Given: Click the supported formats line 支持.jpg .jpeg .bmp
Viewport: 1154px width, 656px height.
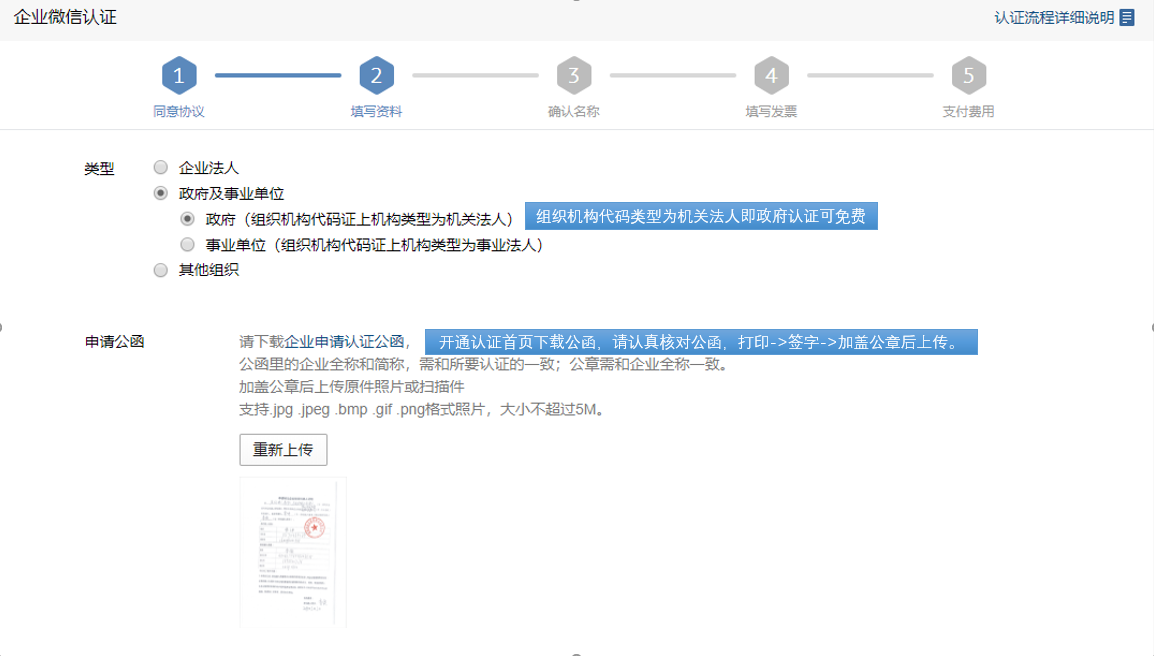Looking at the screenshot, I should pos(422,409).
